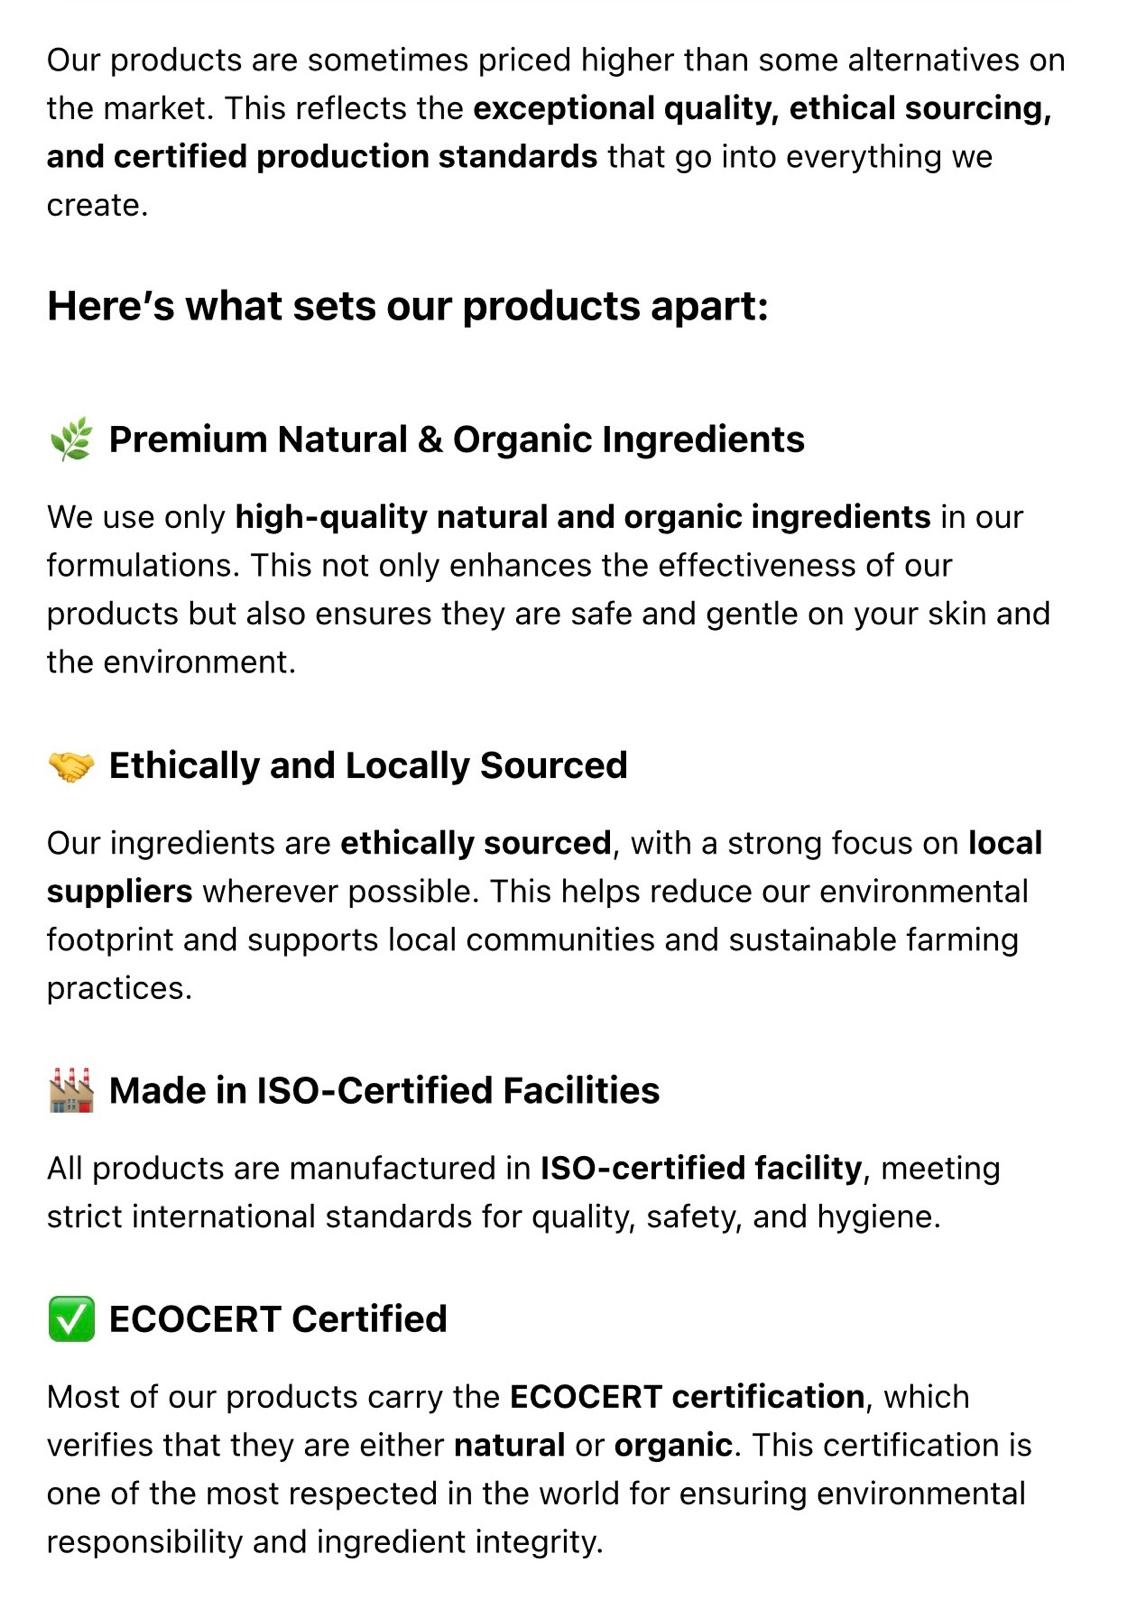Click the bold 'ethically sourced' phrase
This screenshot has width=1137, height=1600.
click(476, 843)
